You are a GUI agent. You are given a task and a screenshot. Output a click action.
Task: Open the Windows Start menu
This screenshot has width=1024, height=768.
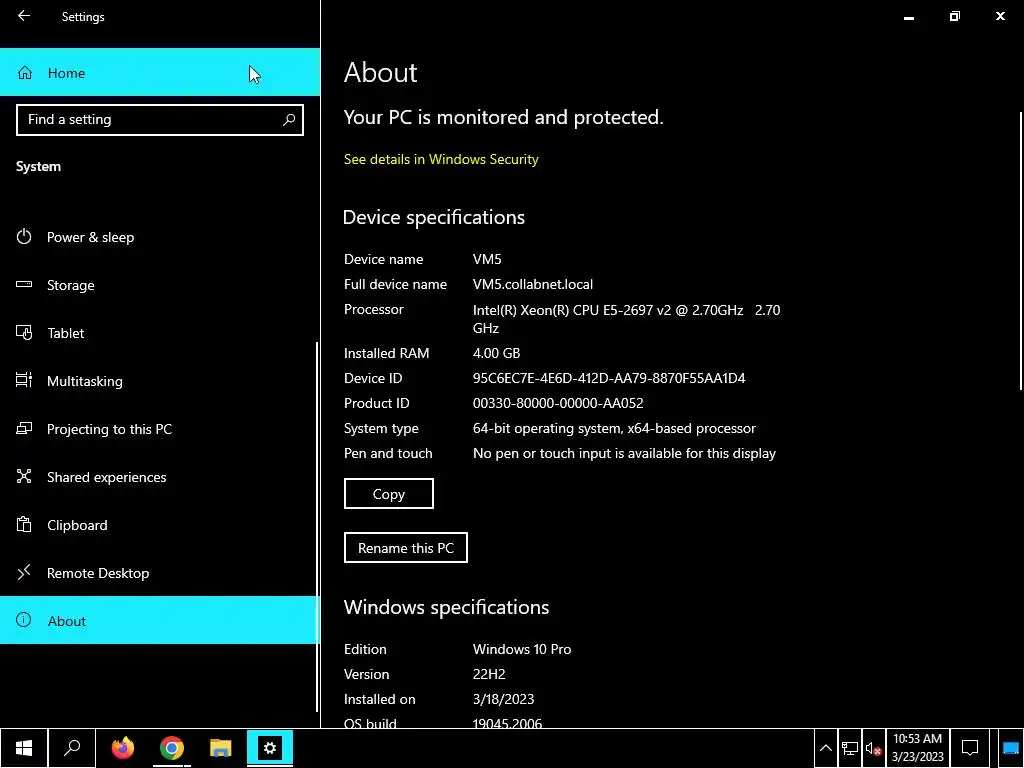[24, 748]
